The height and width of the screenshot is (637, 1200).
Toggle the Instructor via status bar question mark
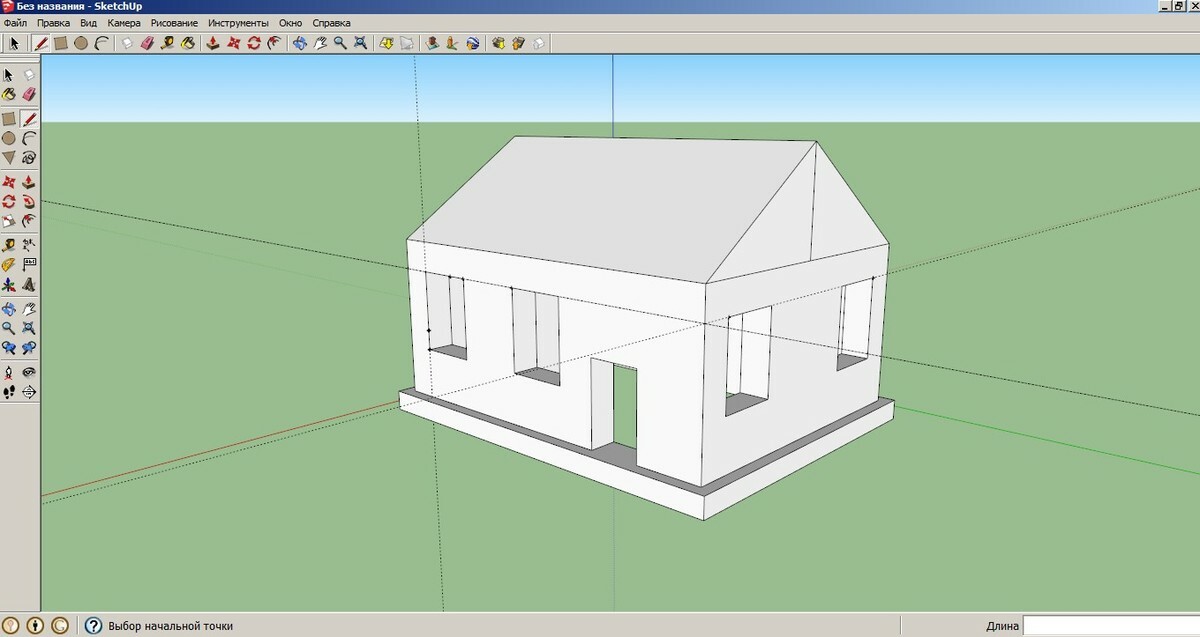point(93,626)
